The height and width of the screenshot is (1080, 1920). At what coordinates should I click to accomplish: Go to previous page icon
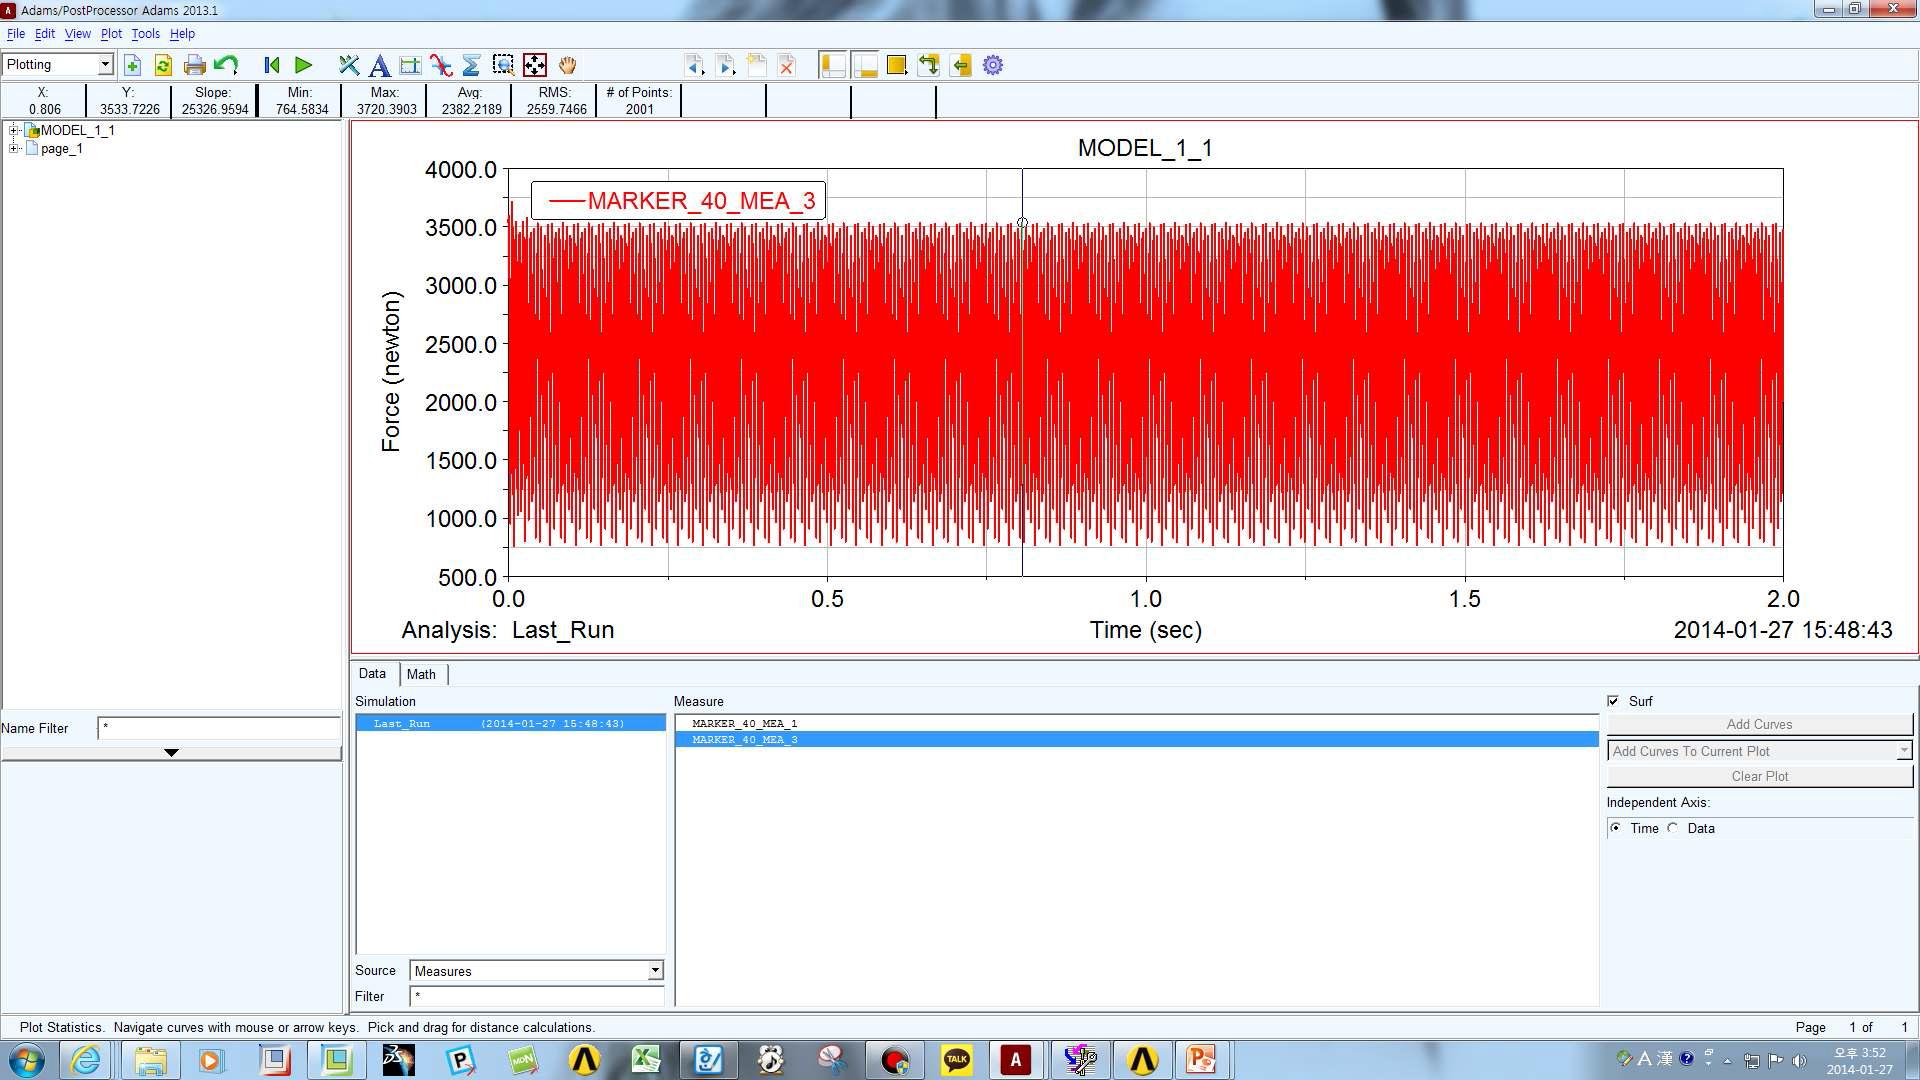point(694,66)
